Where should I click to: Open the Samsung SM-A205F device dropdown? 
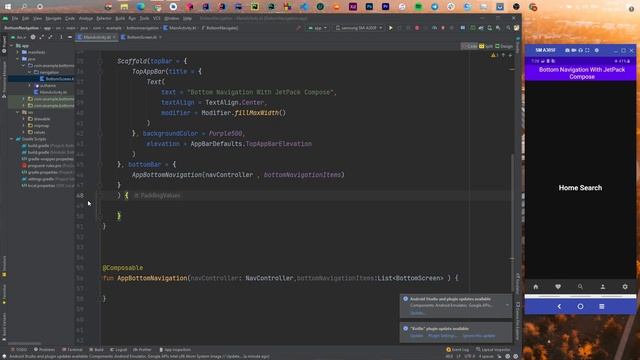click(359, 28)
